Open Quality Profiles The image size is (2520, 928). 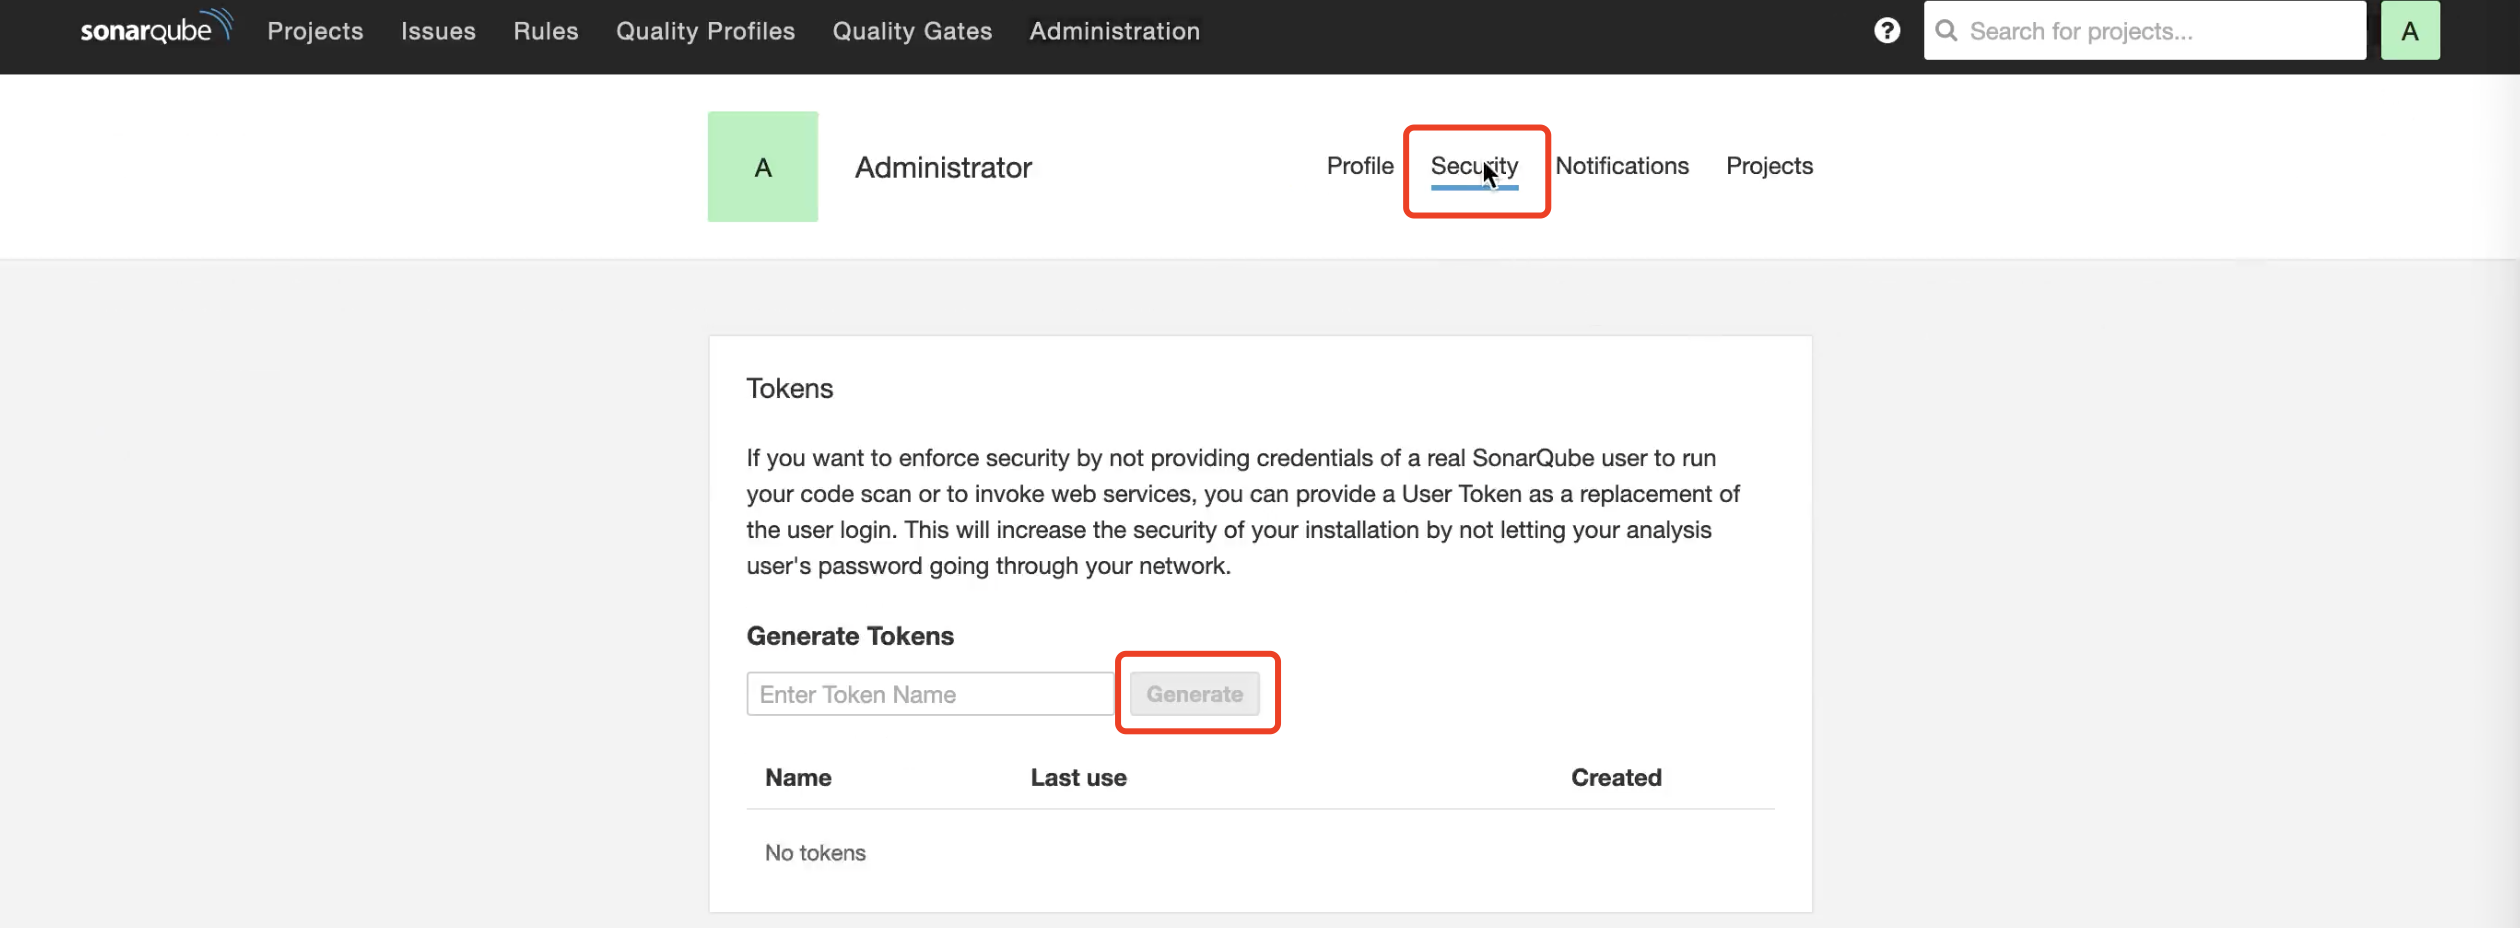705,31
